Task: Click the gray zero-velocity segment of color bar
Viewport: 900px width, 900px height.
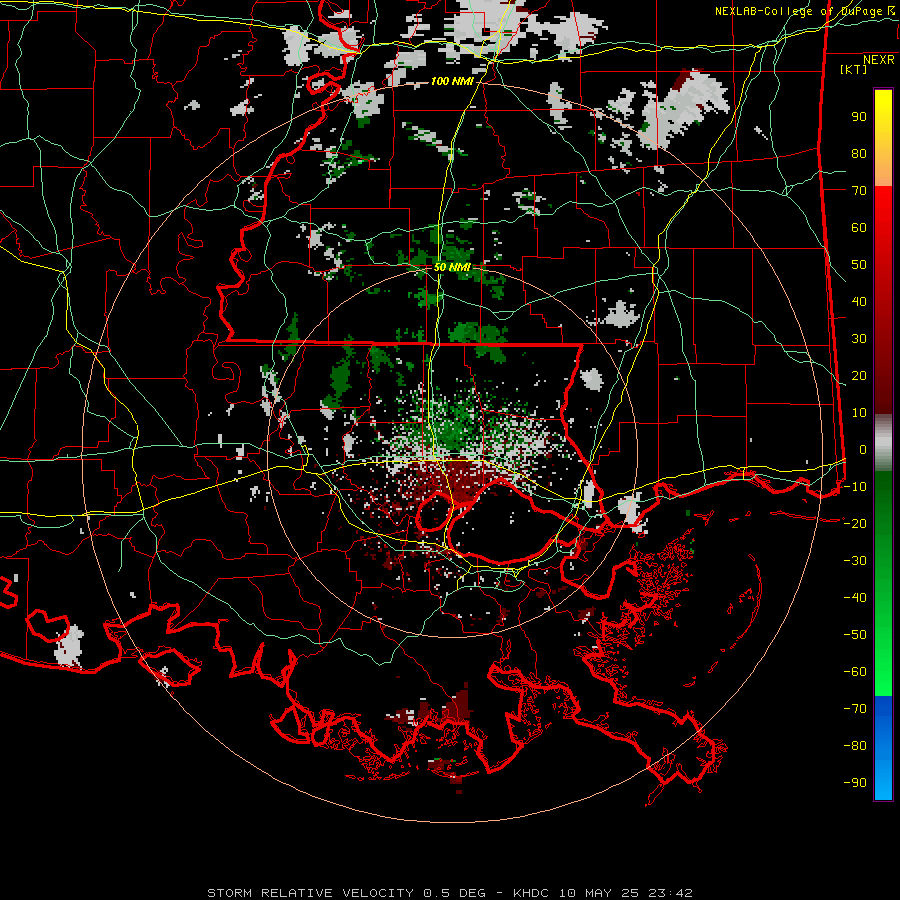Action: click(x=883, y=443)
